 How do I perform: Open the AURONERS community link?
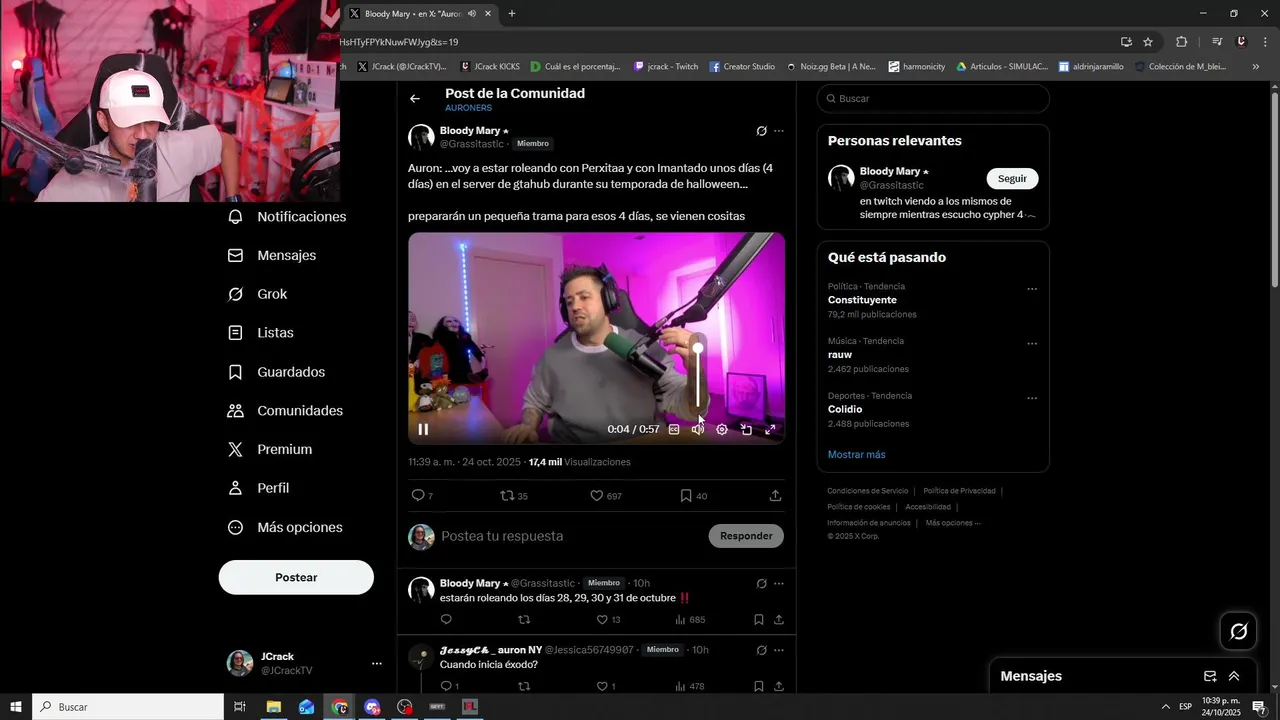coord(468,108)
